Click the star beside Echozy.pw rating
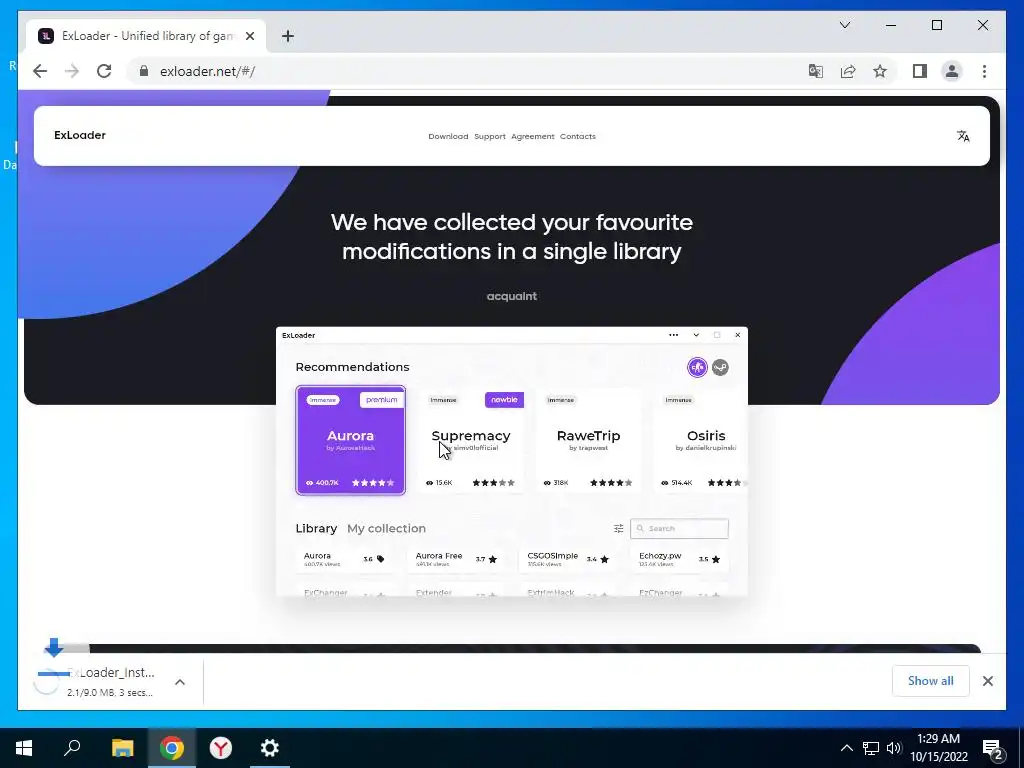The image size is (1024, 768). (716, 559)
